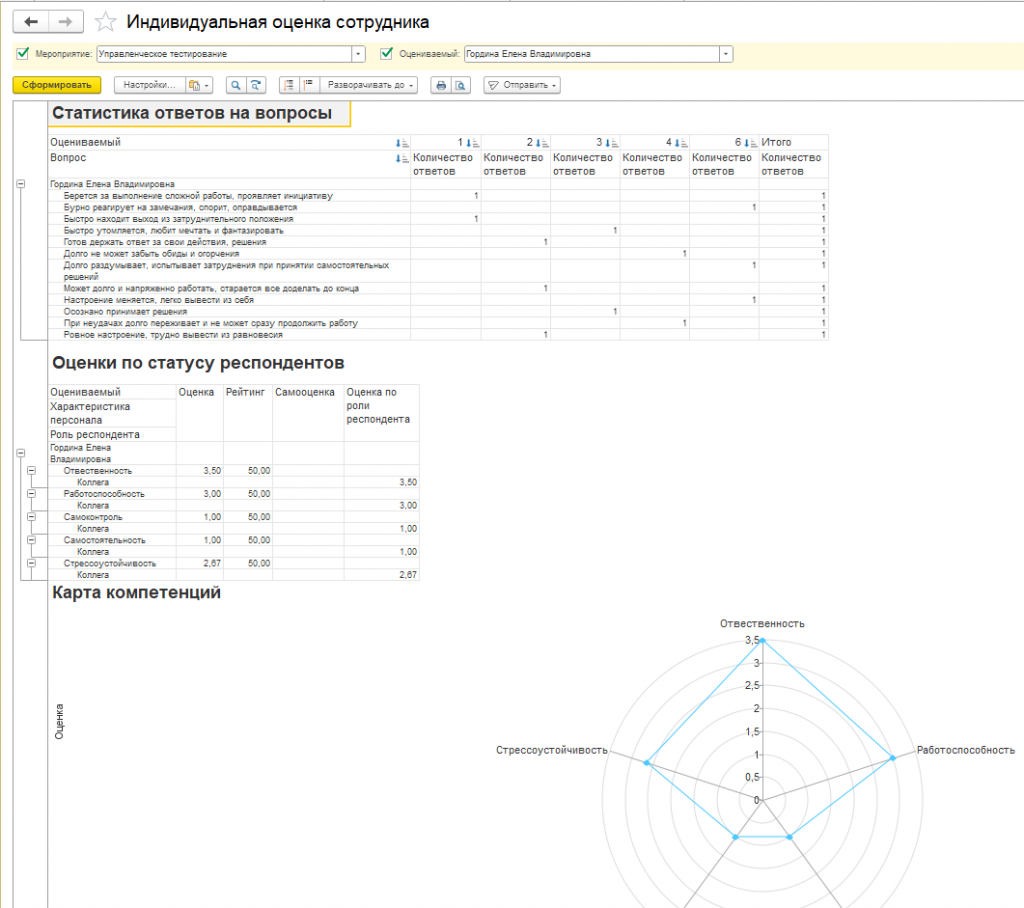
Task: Click the Стрессоустойчивость axis label on chart
Action: point(552,751)
